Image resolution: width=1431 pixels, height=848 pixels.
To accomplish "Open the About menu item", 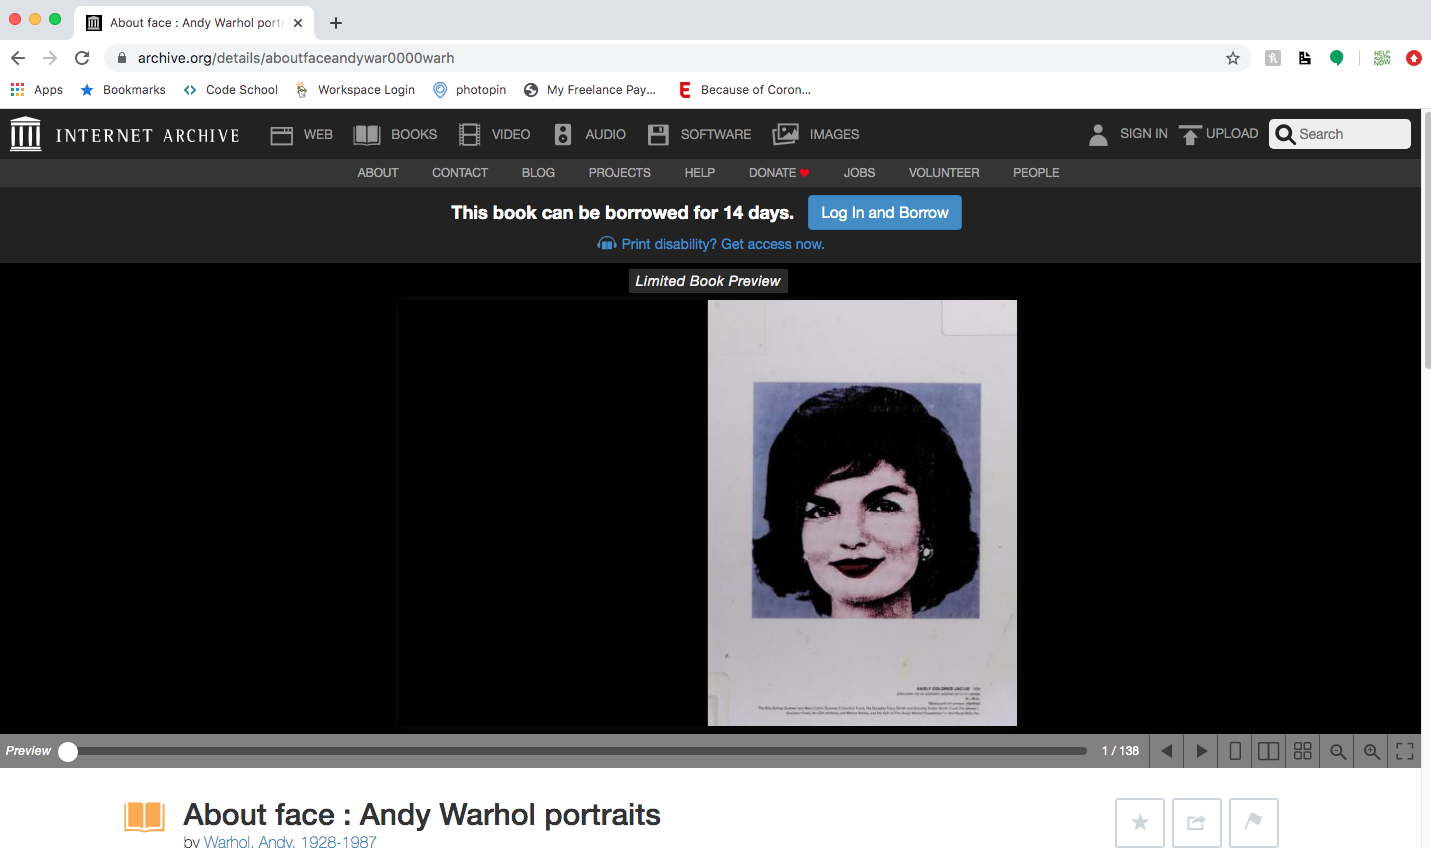I will click(x=378, y=173).
